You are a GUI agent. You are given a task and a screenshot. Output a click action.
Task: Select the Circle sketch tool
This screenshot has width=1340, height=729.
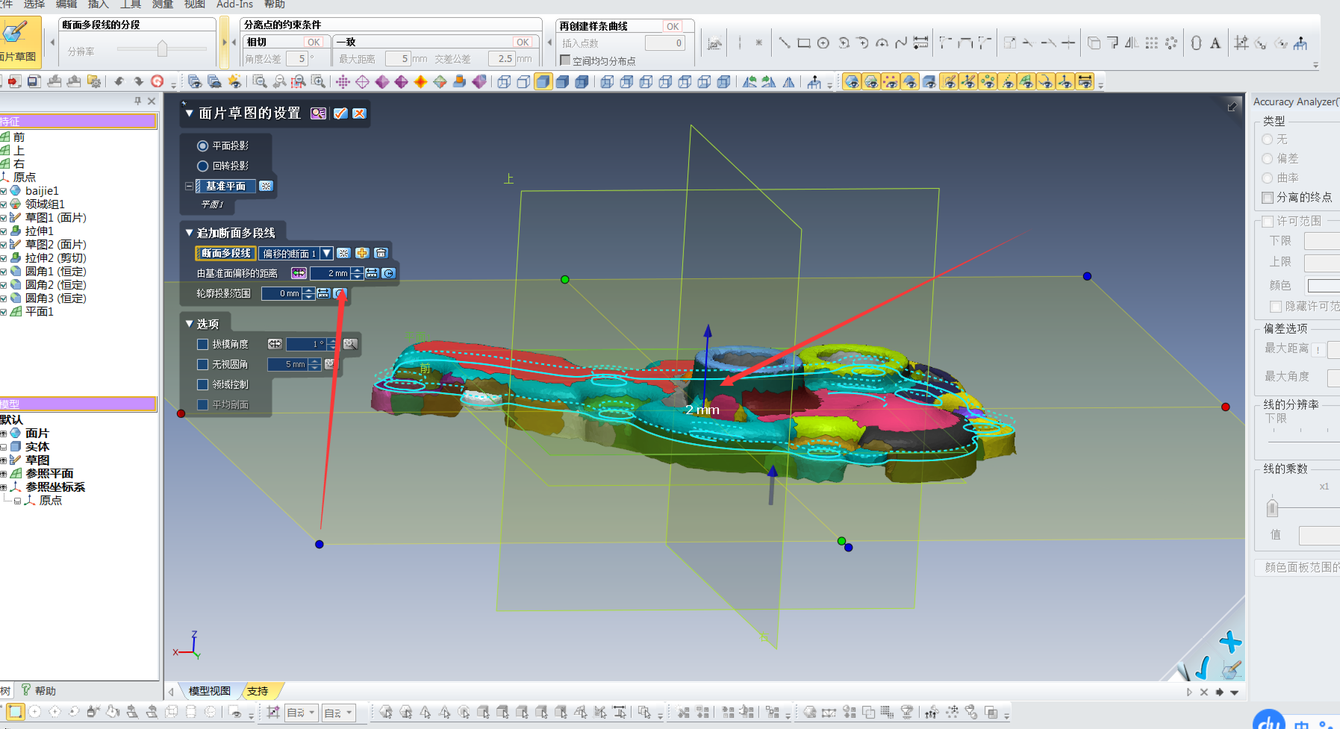pos(823,43)
